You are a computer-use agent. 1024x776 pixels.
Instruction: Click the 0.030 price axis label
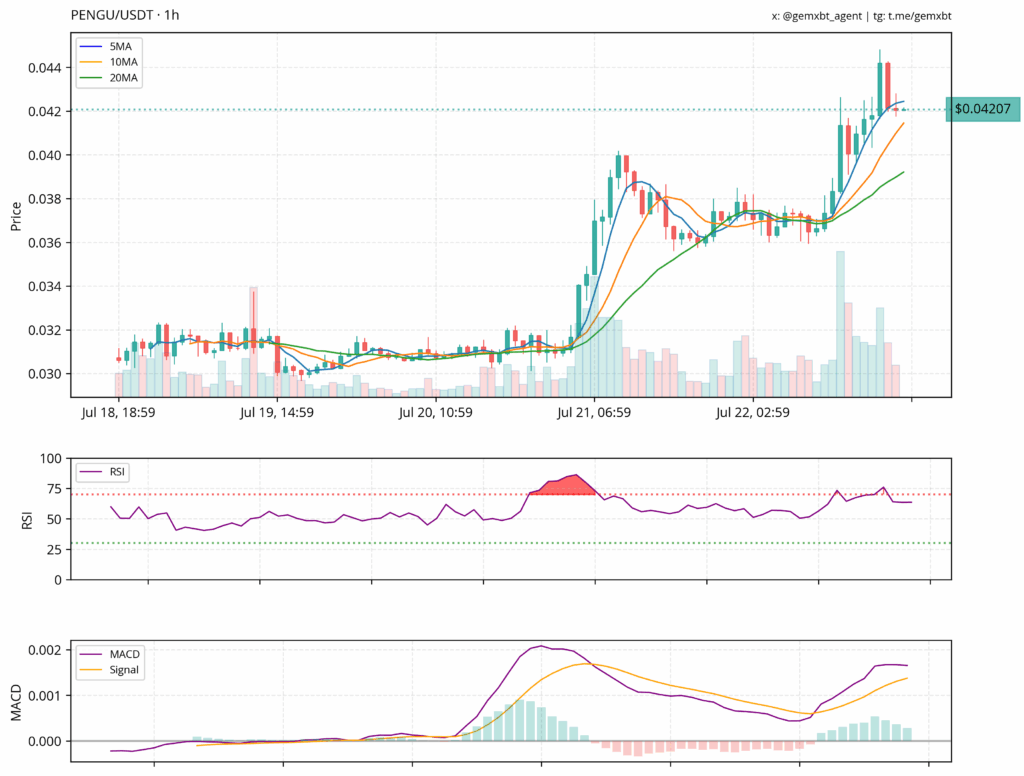[x=44, y=374]
